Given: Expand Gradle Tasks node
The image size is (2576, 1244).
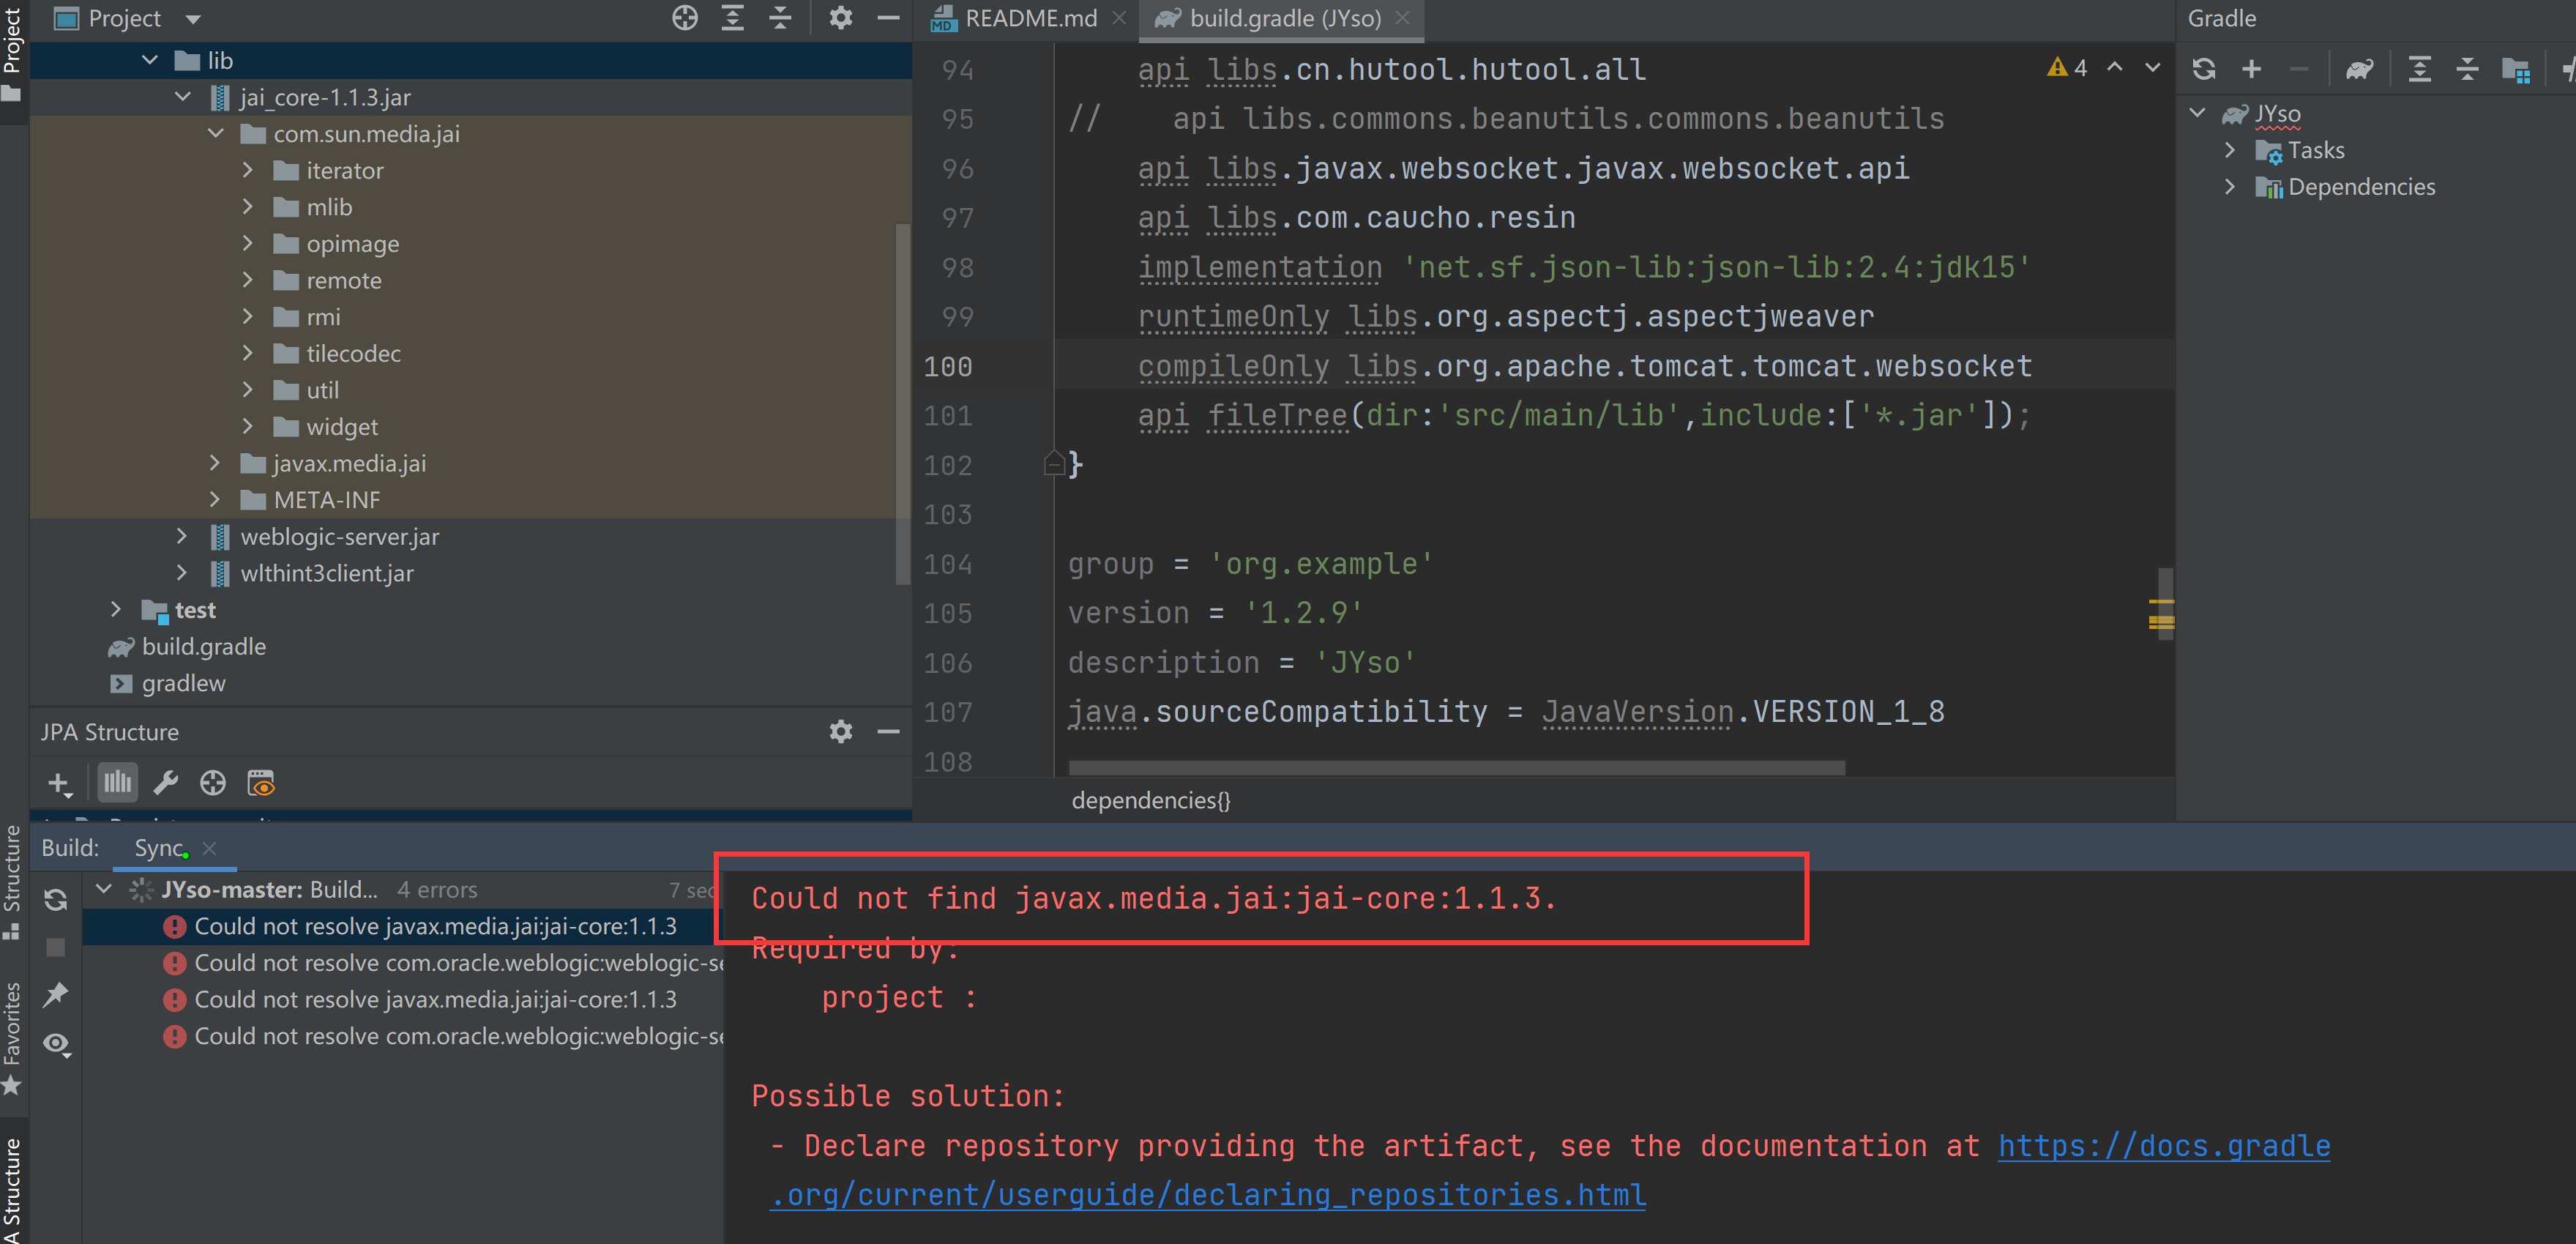Looking at the screenshot, I should click(x=2230, y=150).
